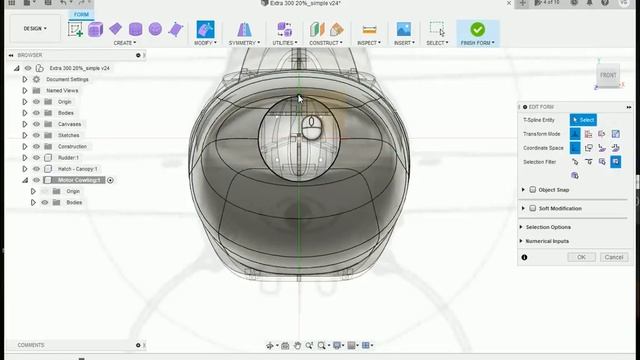Switch to the FORM tab
Screen dimensions: 640x360
tap(81, 14)
